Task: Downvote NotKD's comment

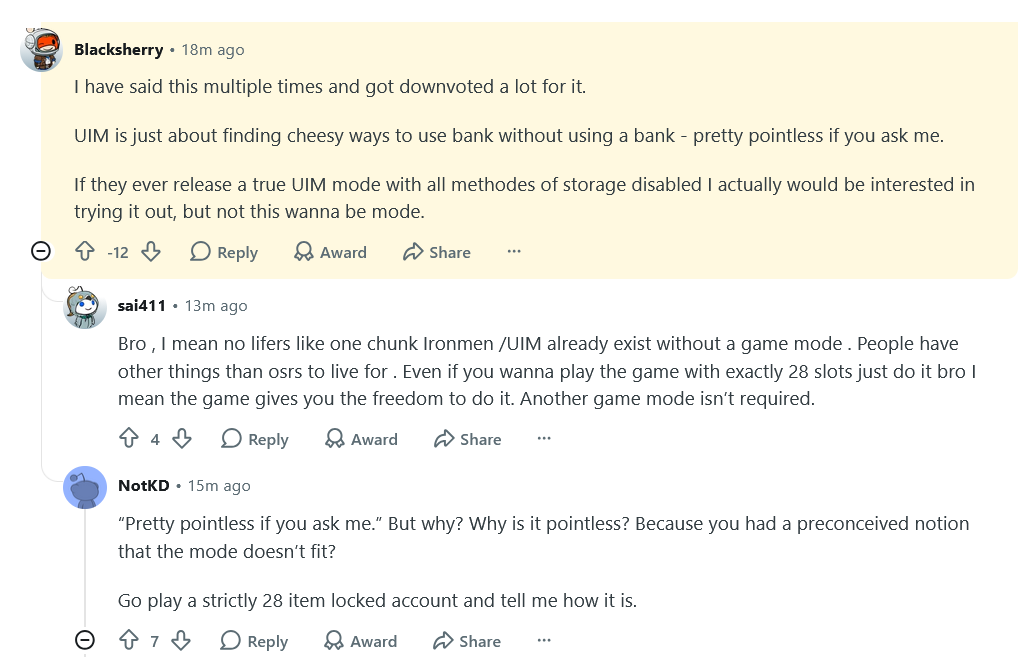Action: (x=181, y=640)
